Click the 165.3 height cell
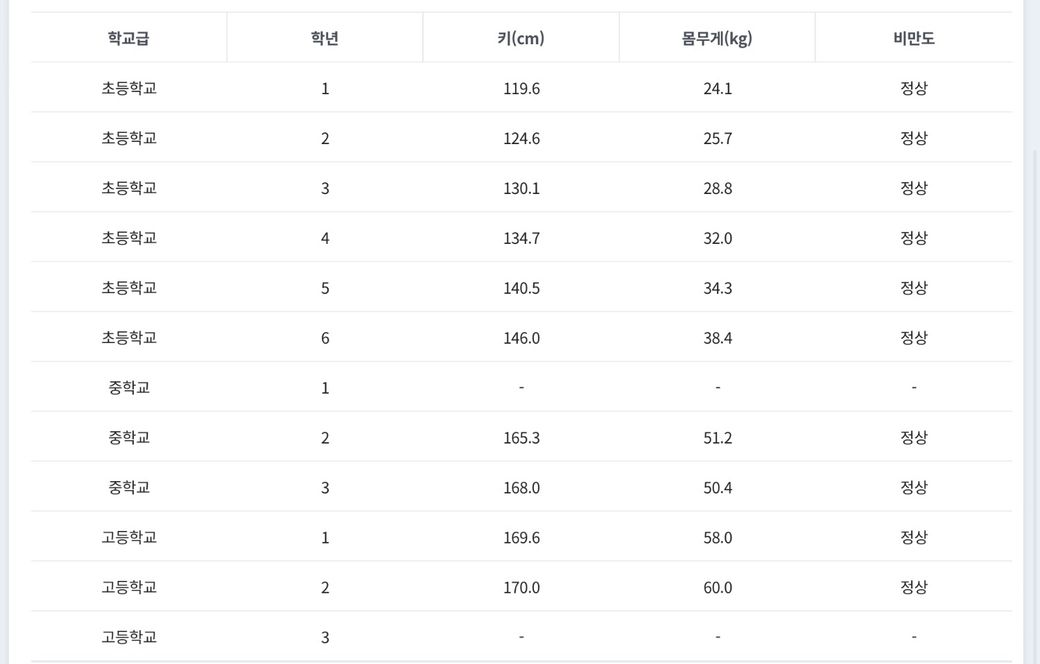The height and width of the screenshot is (664, 1040). (521, 438)
